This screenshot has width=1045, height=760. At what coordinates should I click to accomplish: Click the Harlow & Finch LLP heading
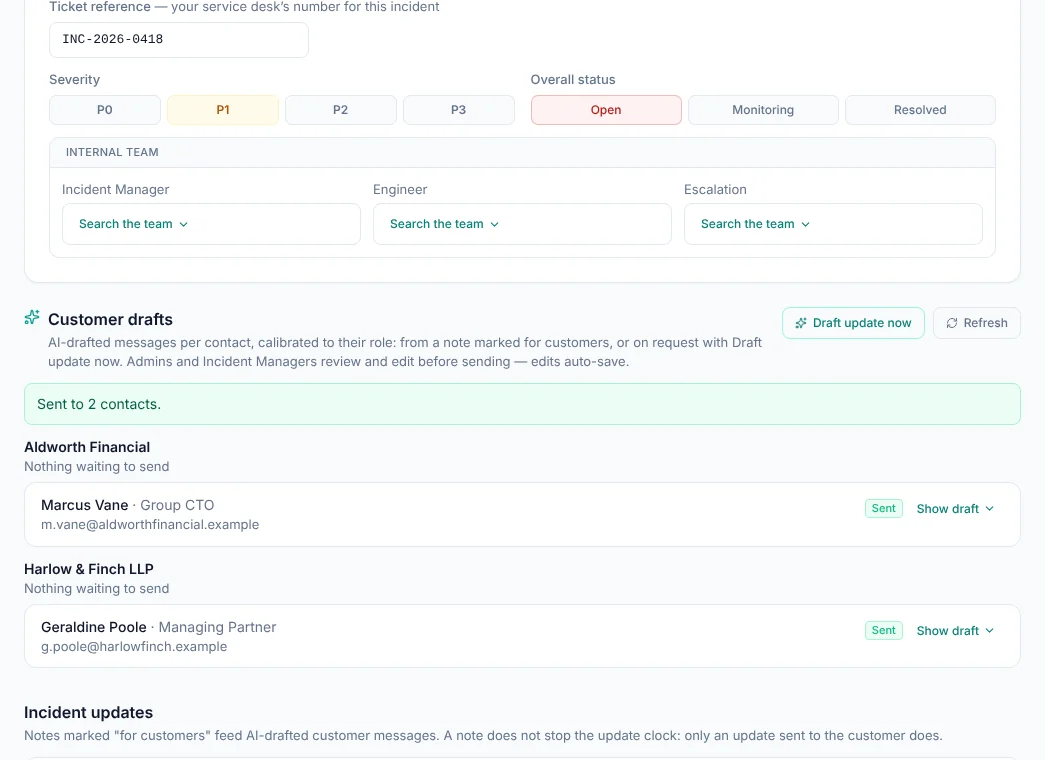coord(89,569)
